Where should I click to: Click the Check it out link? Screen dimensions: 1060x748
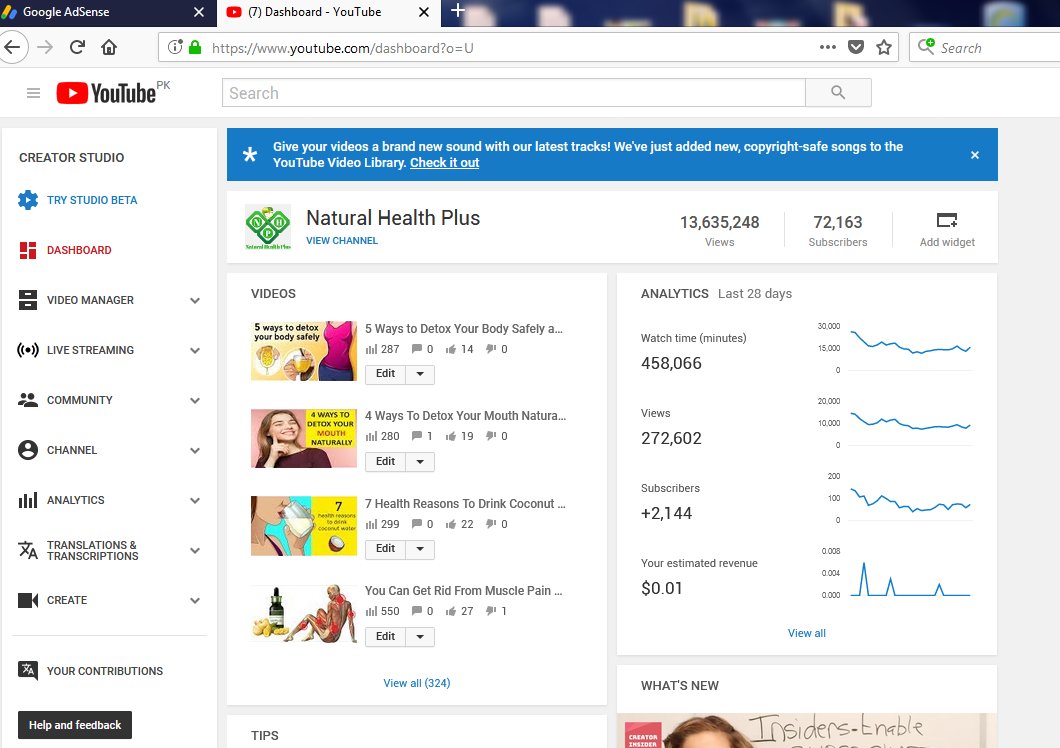point(444,163)
